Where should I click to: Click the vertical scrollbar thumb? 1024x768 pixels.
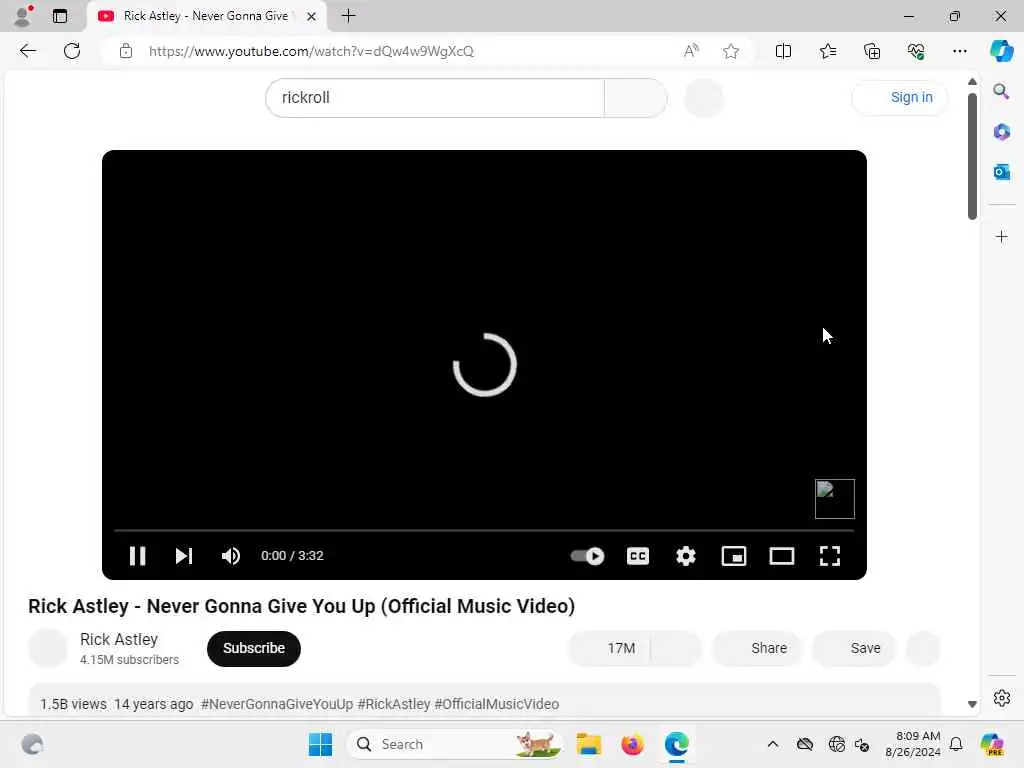[972, 156]
